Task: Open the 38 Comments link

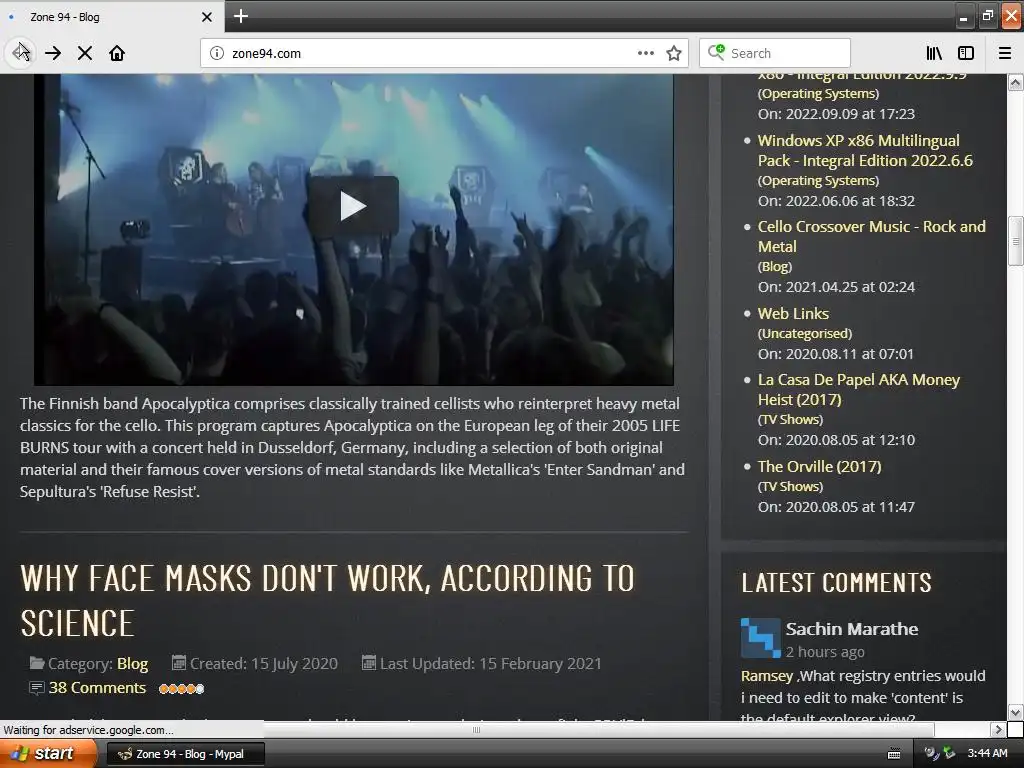Action: [x=97, y=688]
